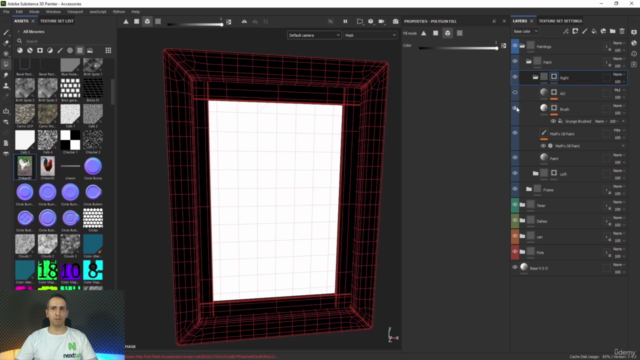This screenshot has height=360, width=640.
Task: Create a new folder in Layers toolbar
Action: pos(613,31)
